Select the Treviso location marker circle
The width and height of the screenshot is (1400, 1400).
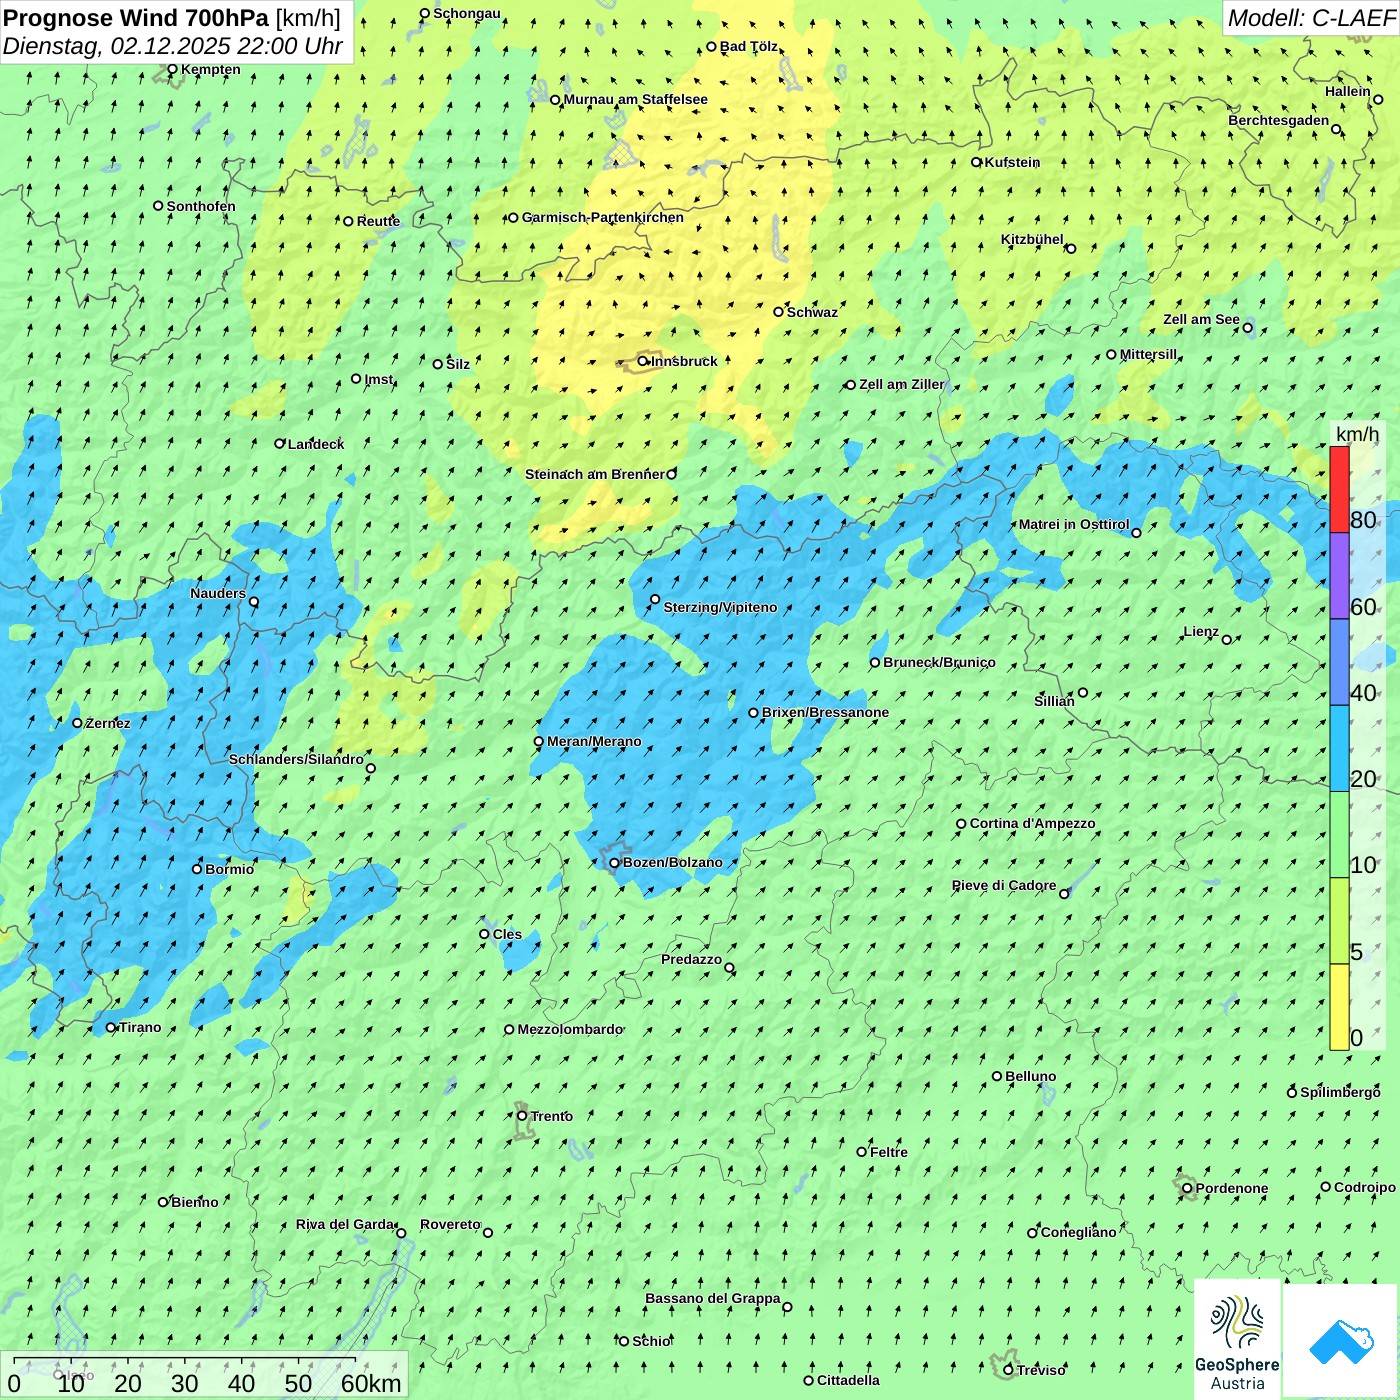1008,1370
